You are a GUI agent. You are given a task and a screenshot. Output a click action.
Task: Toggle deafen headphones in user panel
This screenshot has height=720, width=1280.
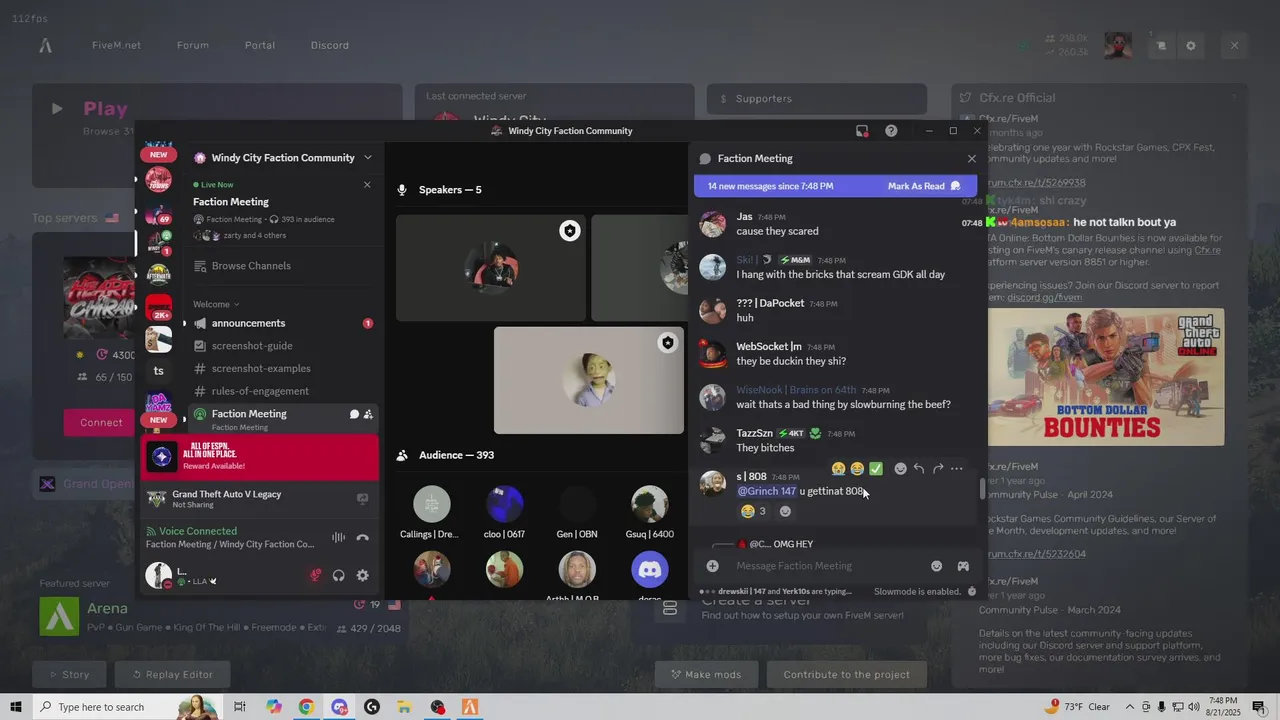339,575
